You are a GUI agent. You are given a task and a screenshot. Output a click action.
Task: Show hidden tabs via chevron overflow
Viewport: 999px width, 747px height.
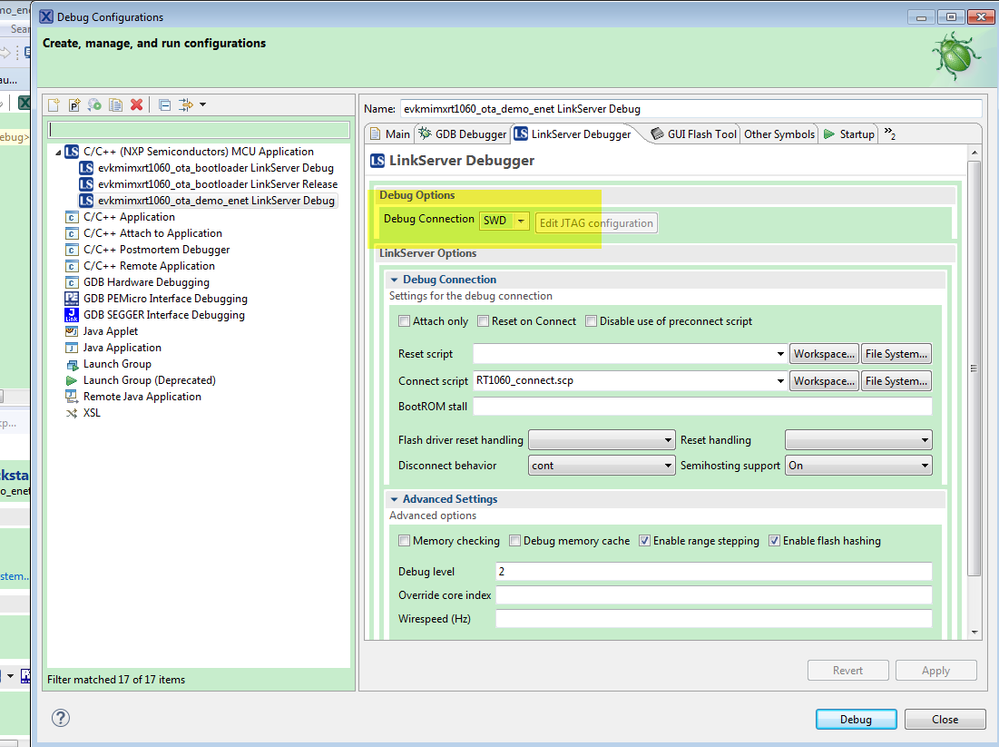(889, 134)
